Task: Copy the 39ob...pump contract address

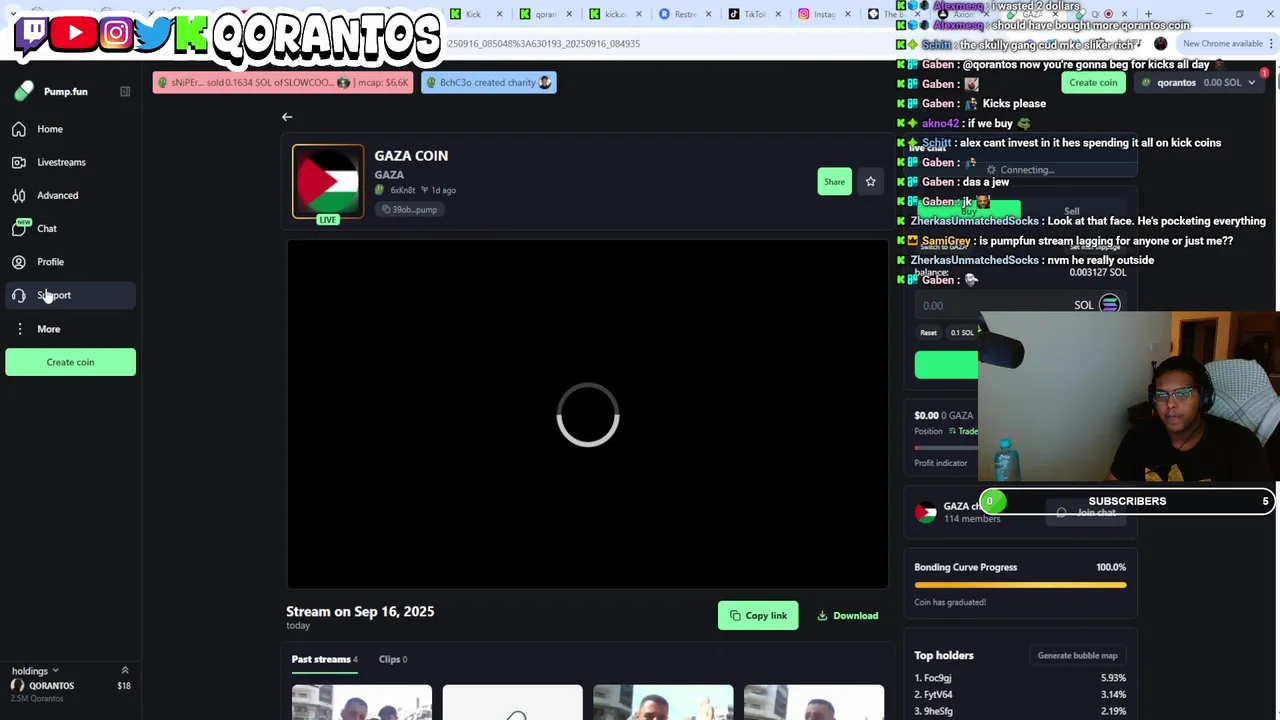Action: (409, 209)
